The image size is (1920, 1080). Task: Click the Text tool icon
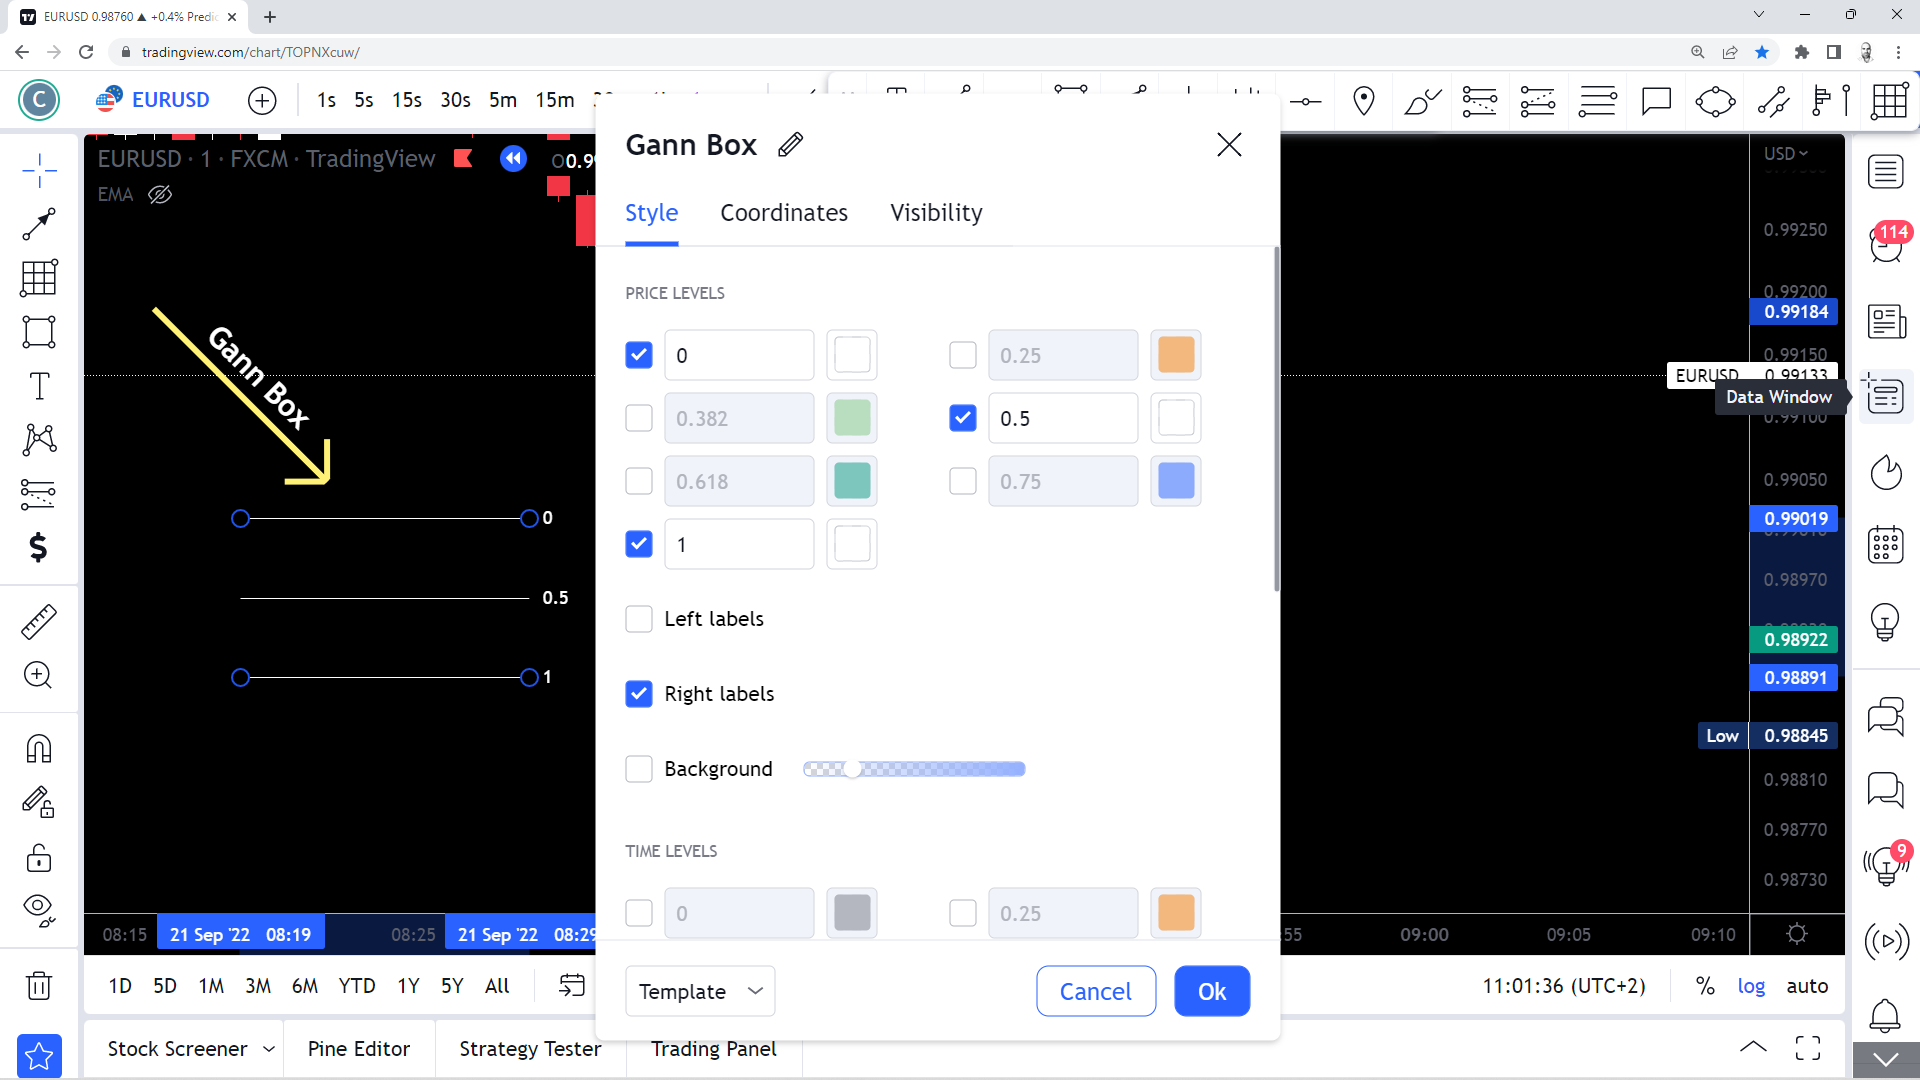pyautogui.click(x=38, y=386)
